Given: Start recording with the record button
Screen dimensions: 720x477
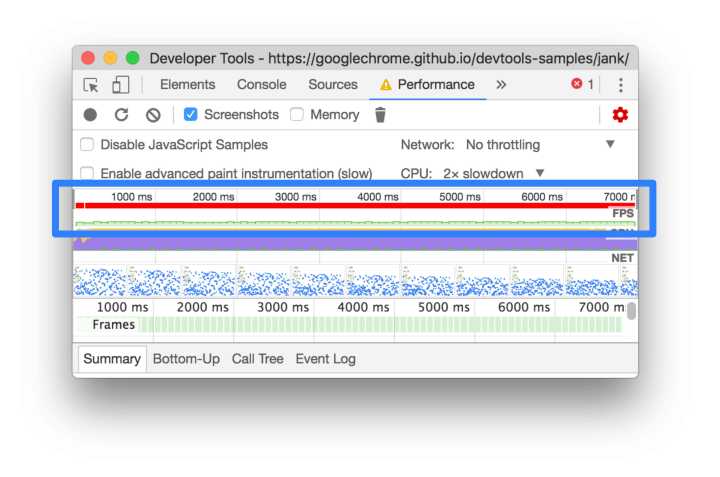Looking at the screenshot, I should (90, 114).
